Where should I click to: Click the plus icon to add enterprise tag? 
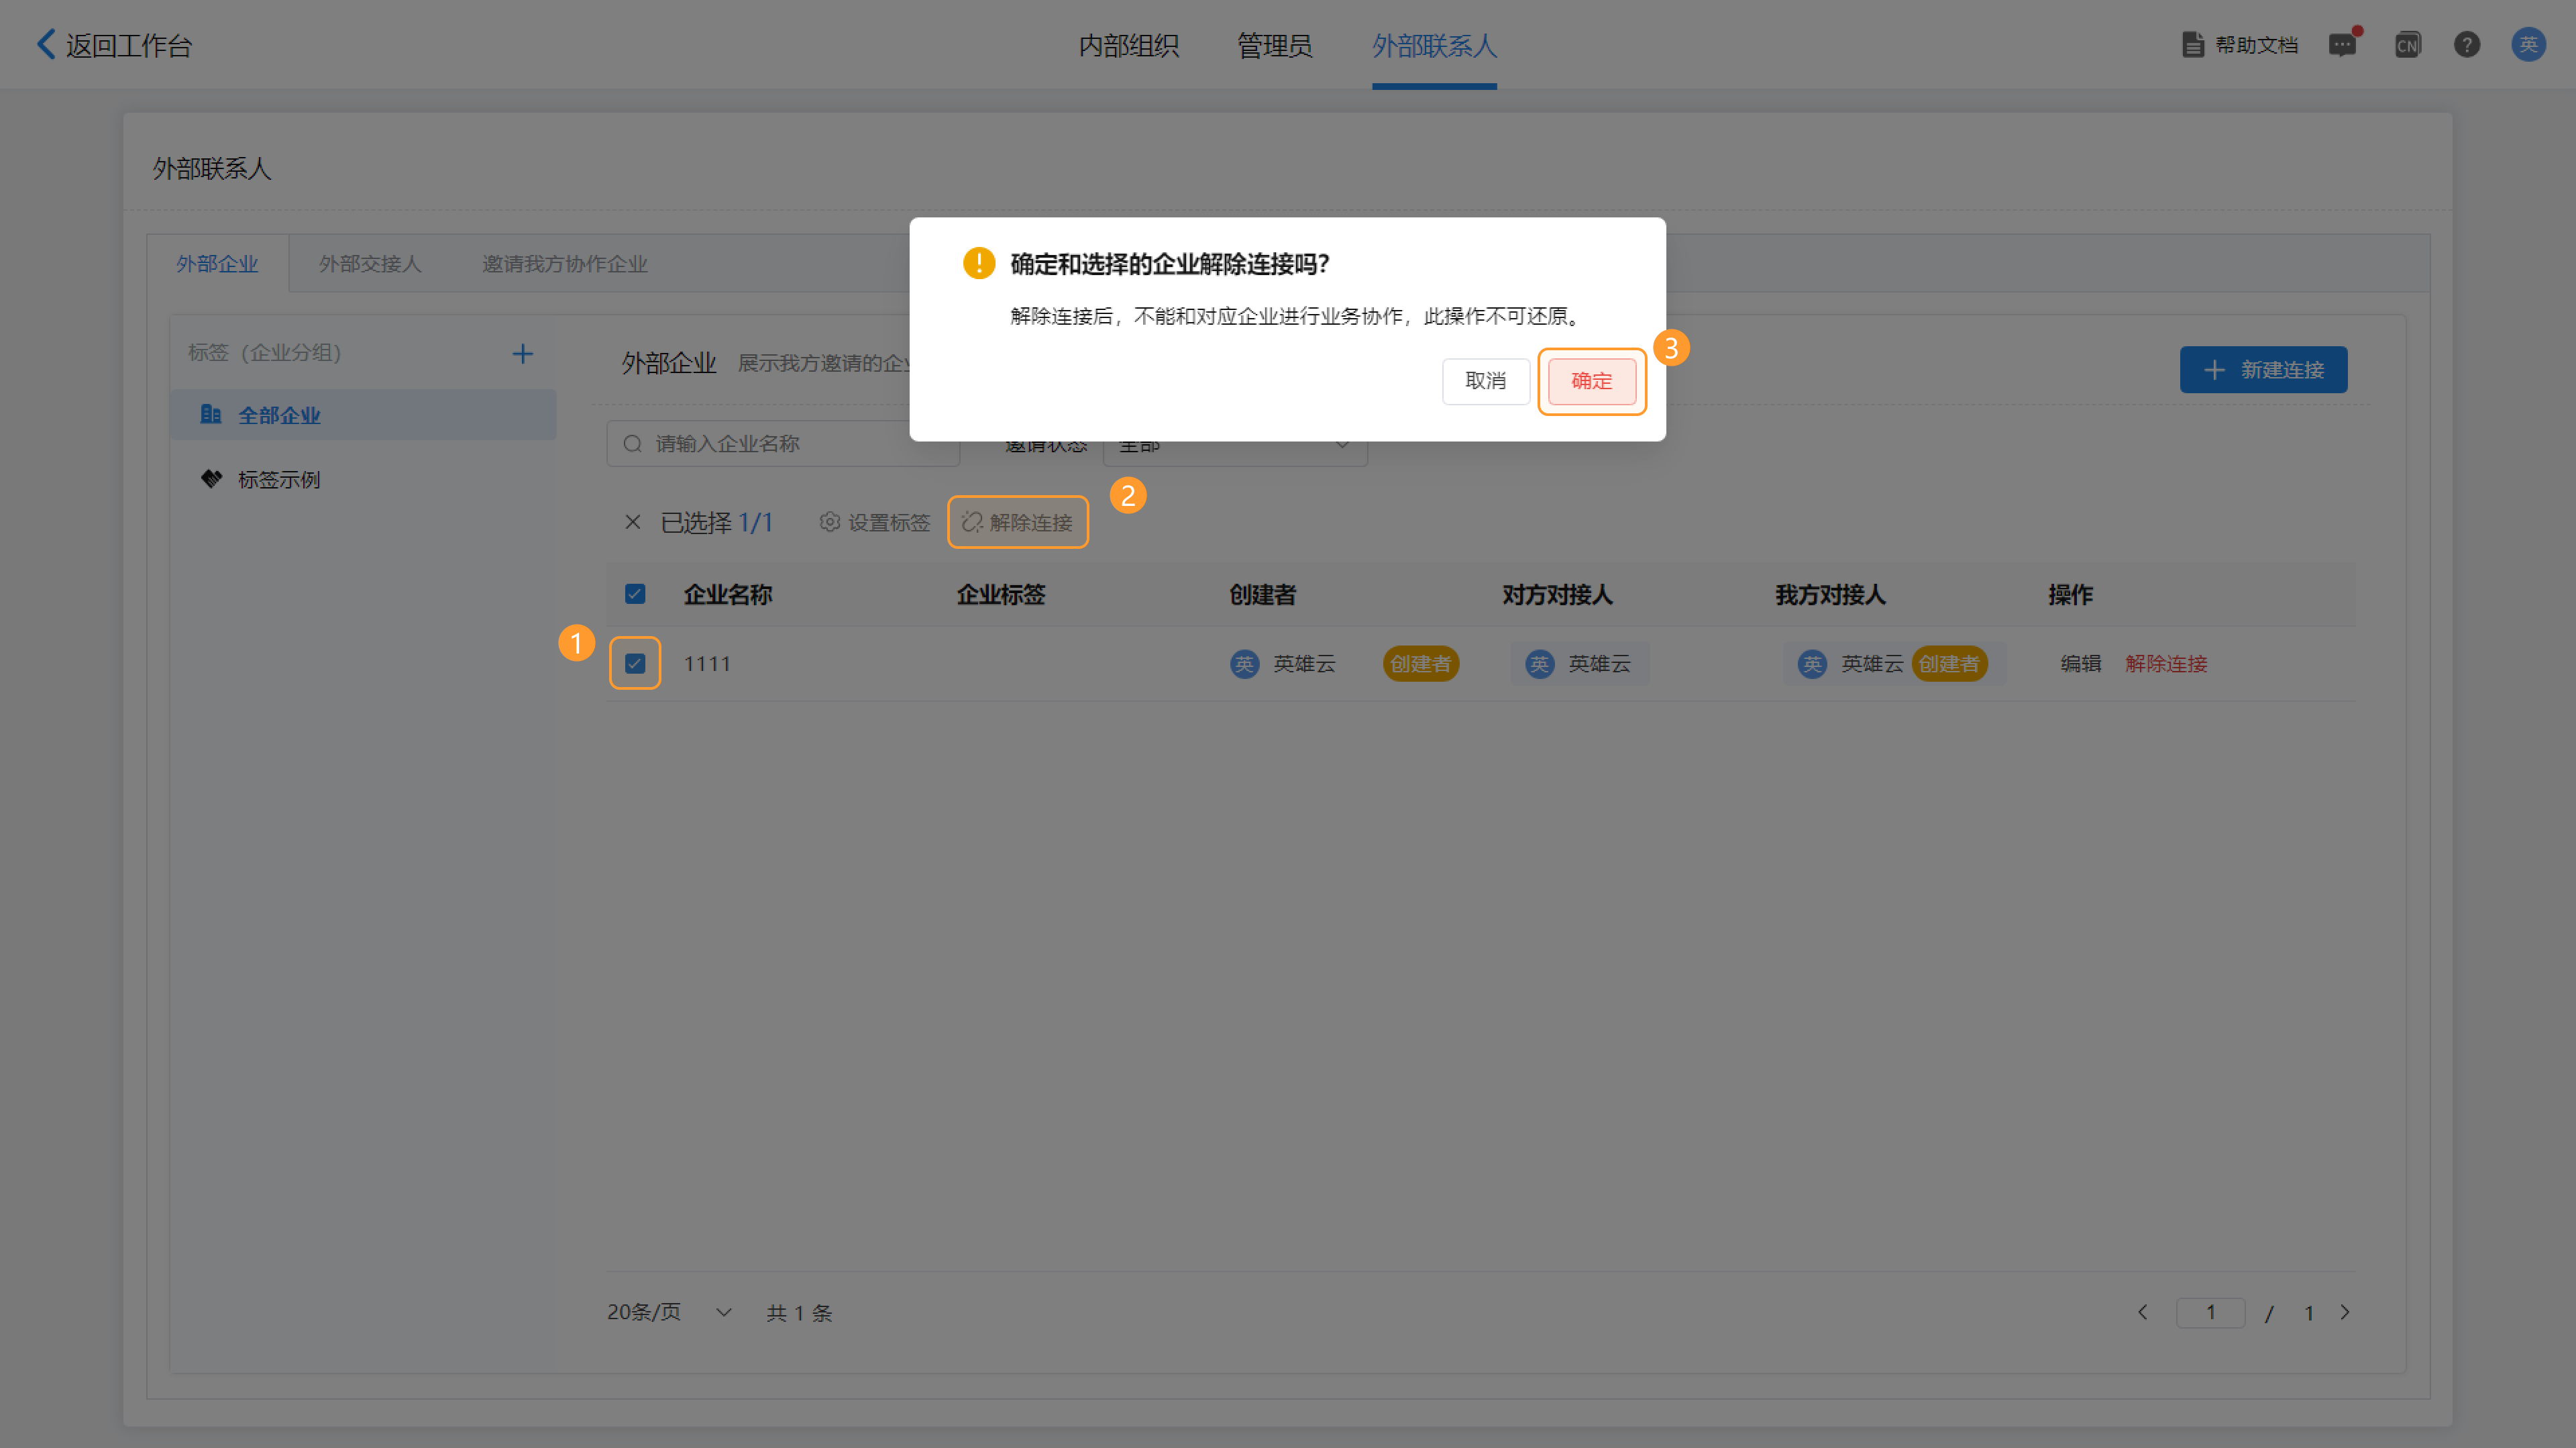[x=522, y=354]
